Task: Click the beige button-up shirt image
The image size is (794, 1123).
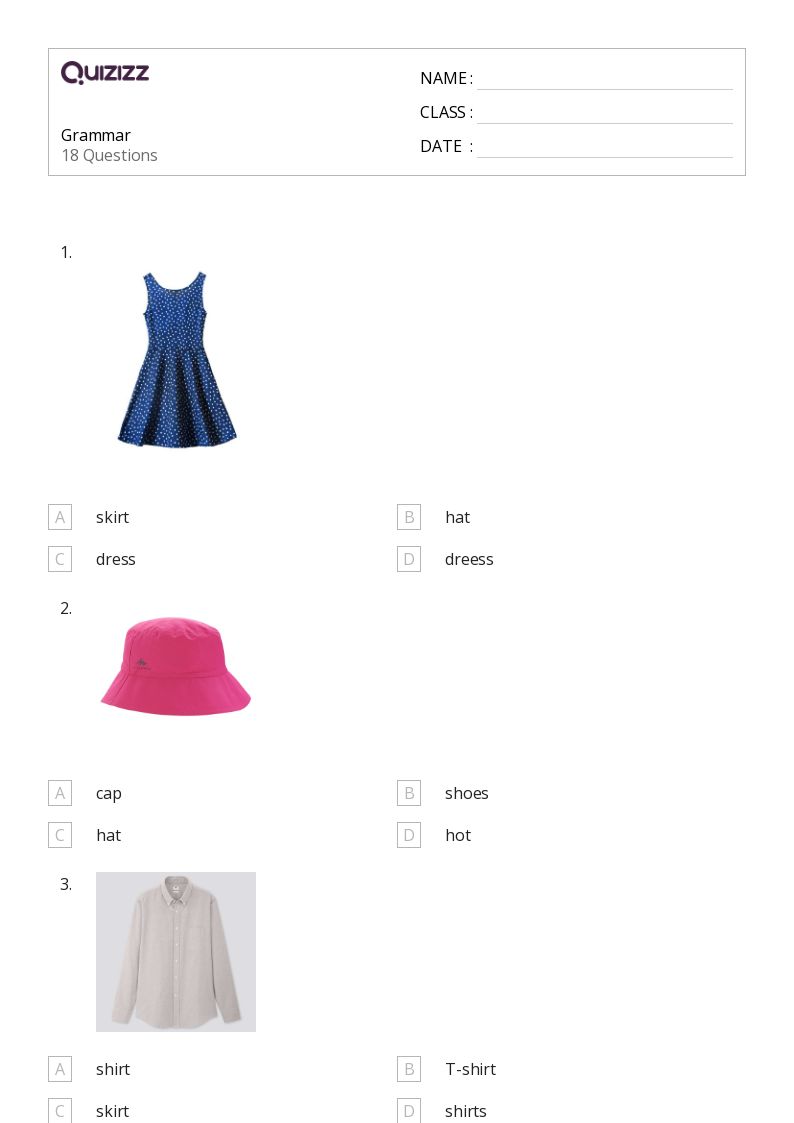Action: point(176,952)
